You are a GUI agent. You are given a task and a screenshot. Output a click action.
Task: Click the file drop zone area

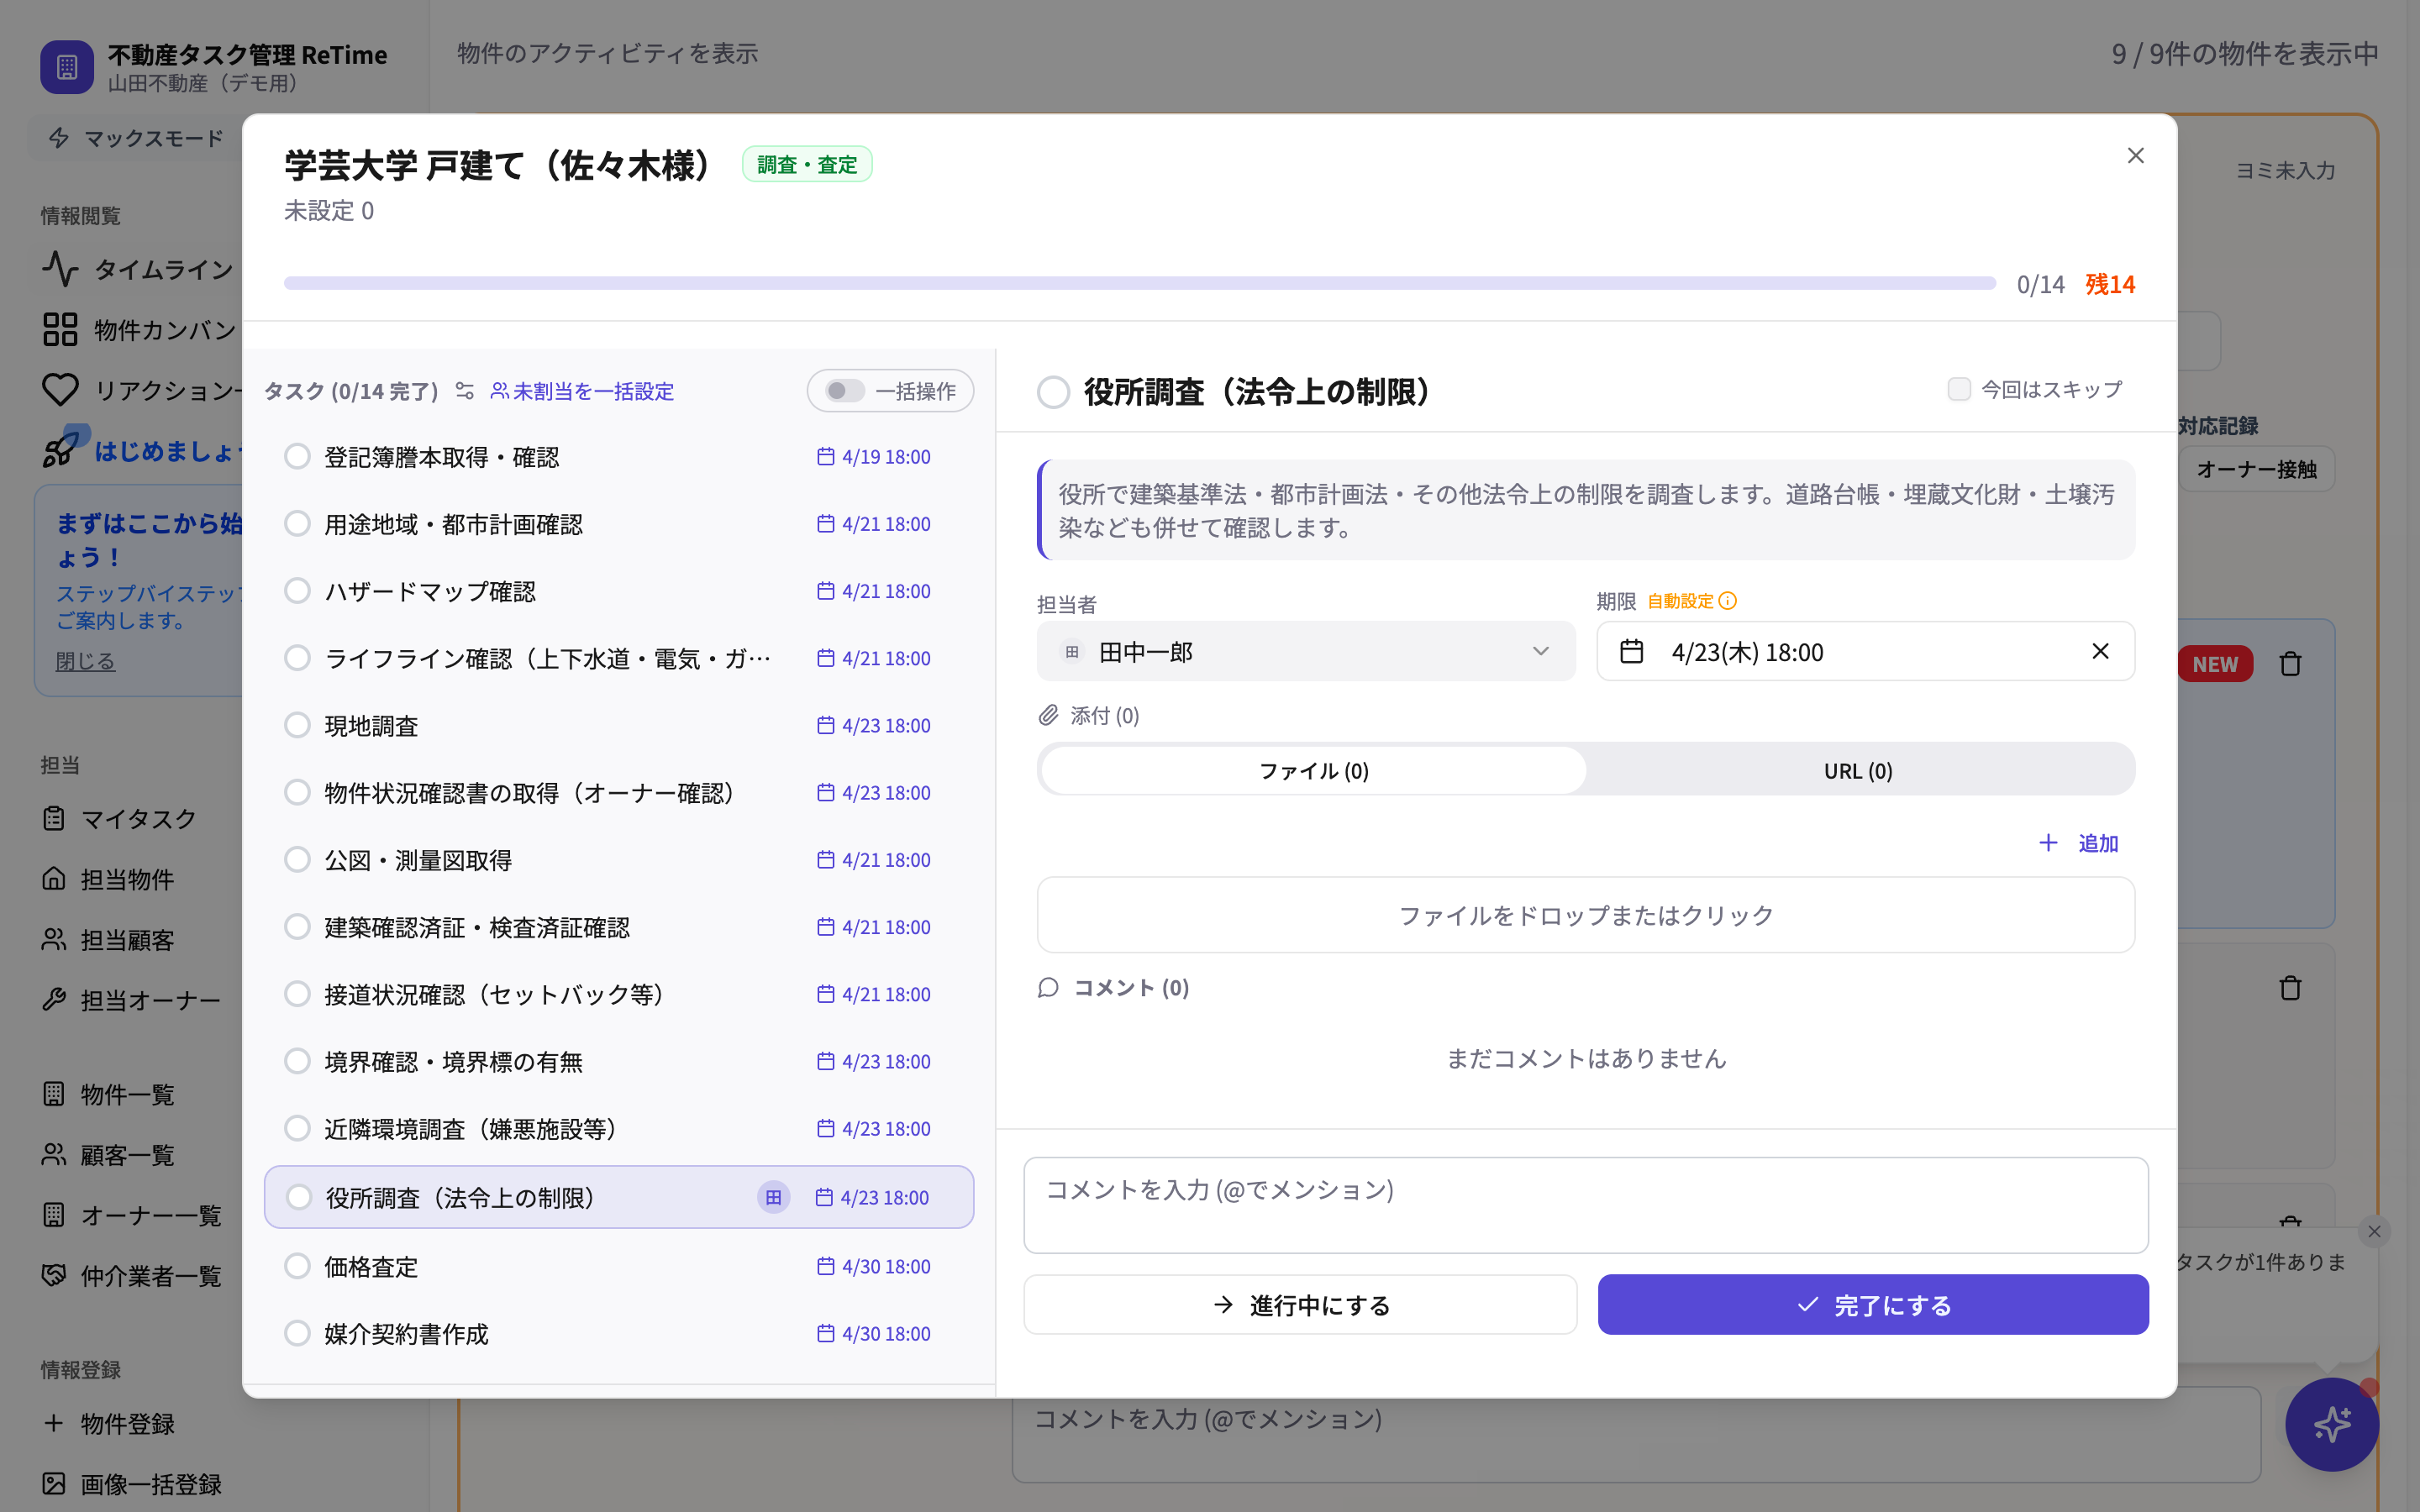(1586, 915)
